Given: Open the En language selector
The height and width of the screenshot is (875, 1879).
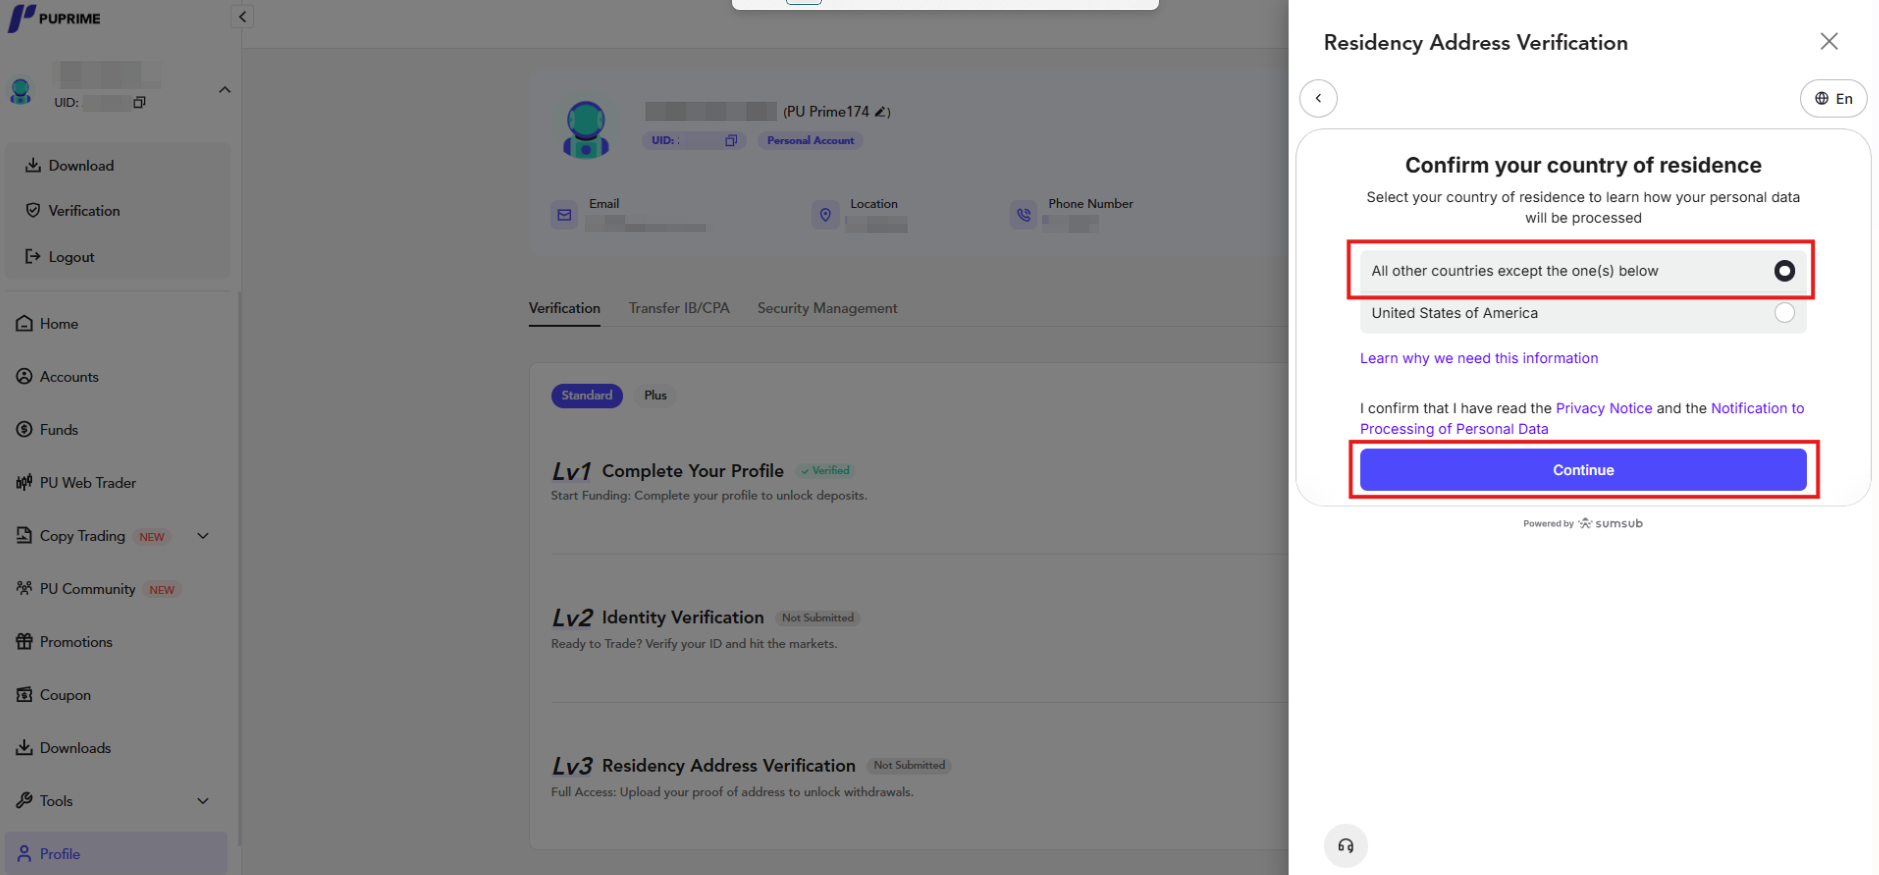Looking at the screenshot, I should click(1833, 98).
